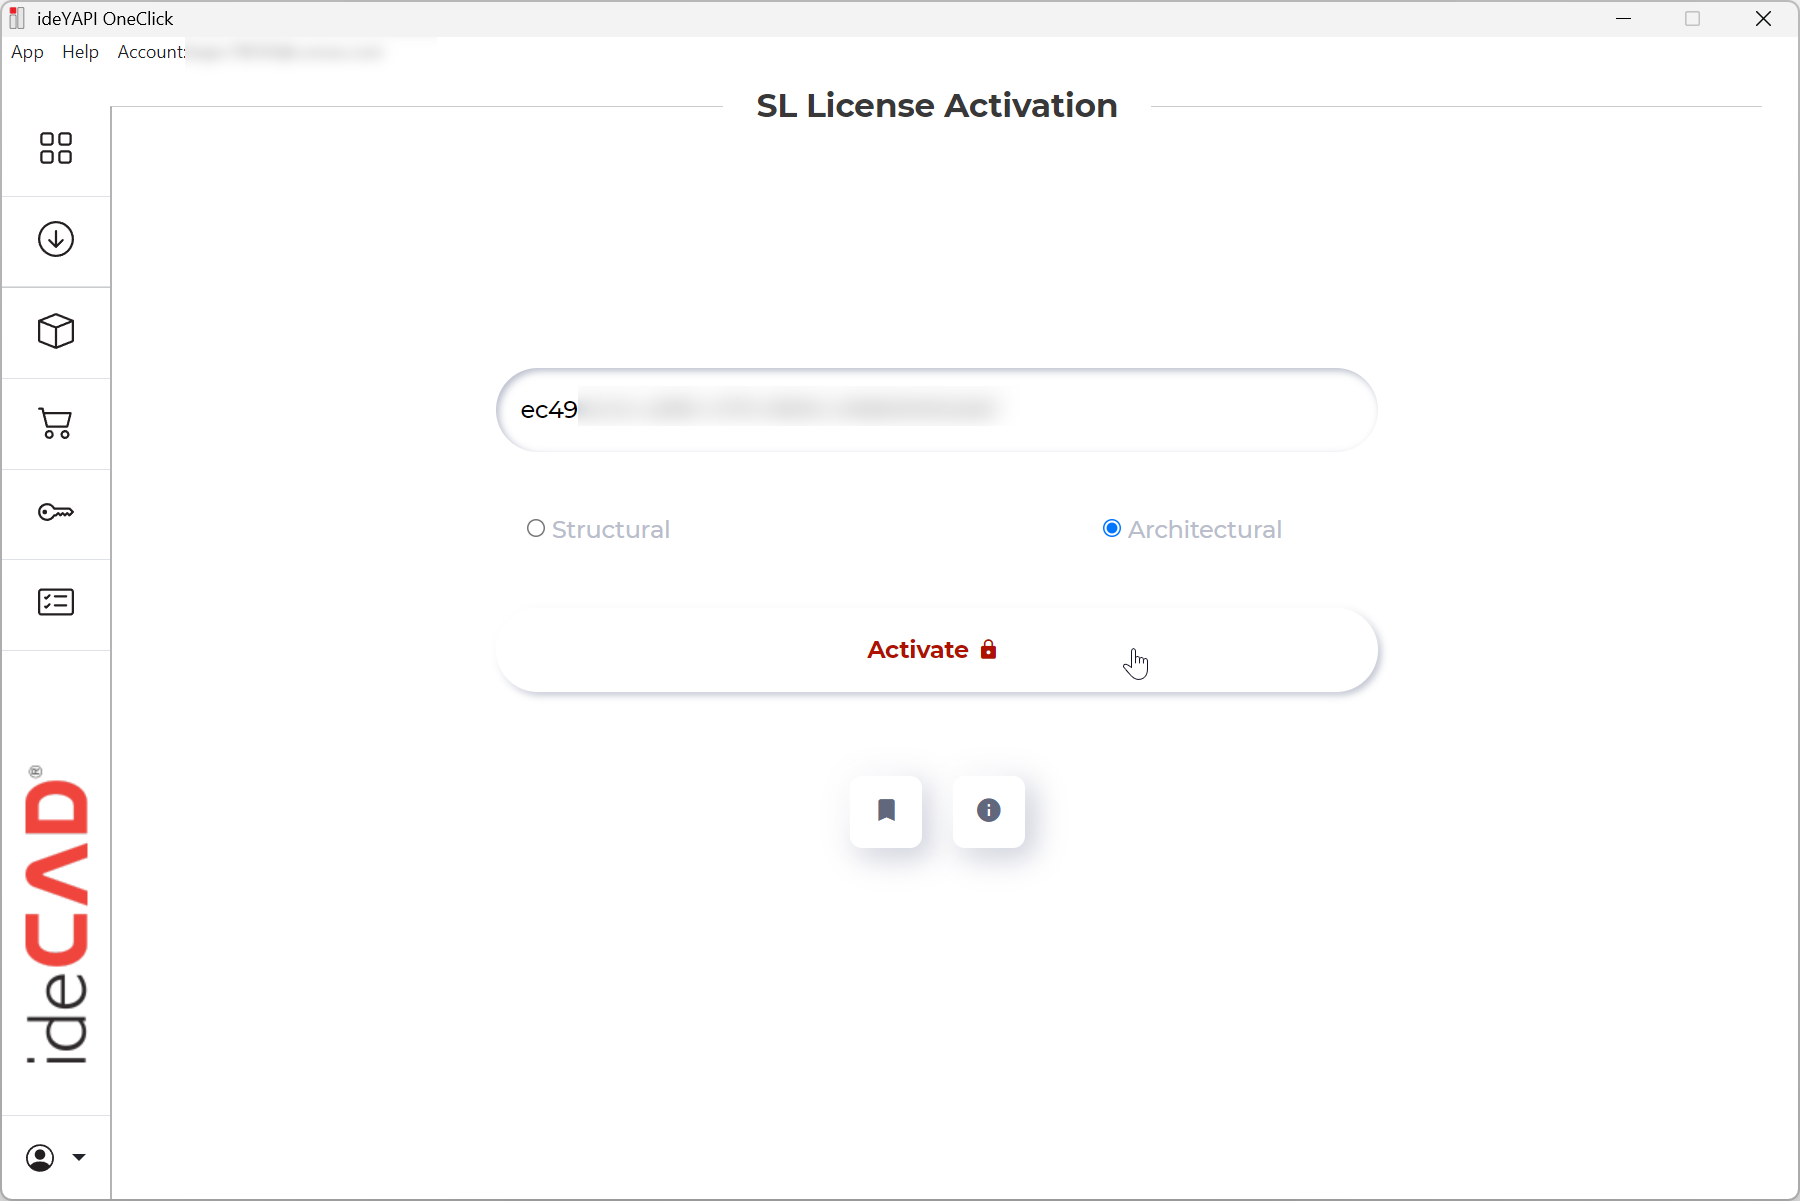Click the Structural label text
The width and height of the screenshot is (1800, 1201).
tap(611, 529)
